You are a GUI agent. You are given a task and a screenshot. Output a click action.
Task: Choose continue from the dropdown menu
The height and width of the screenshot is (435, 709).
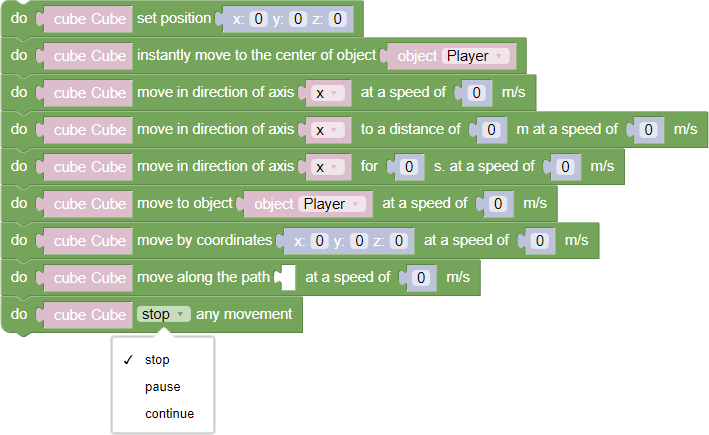pyautogui.click(x=169, y=414)
